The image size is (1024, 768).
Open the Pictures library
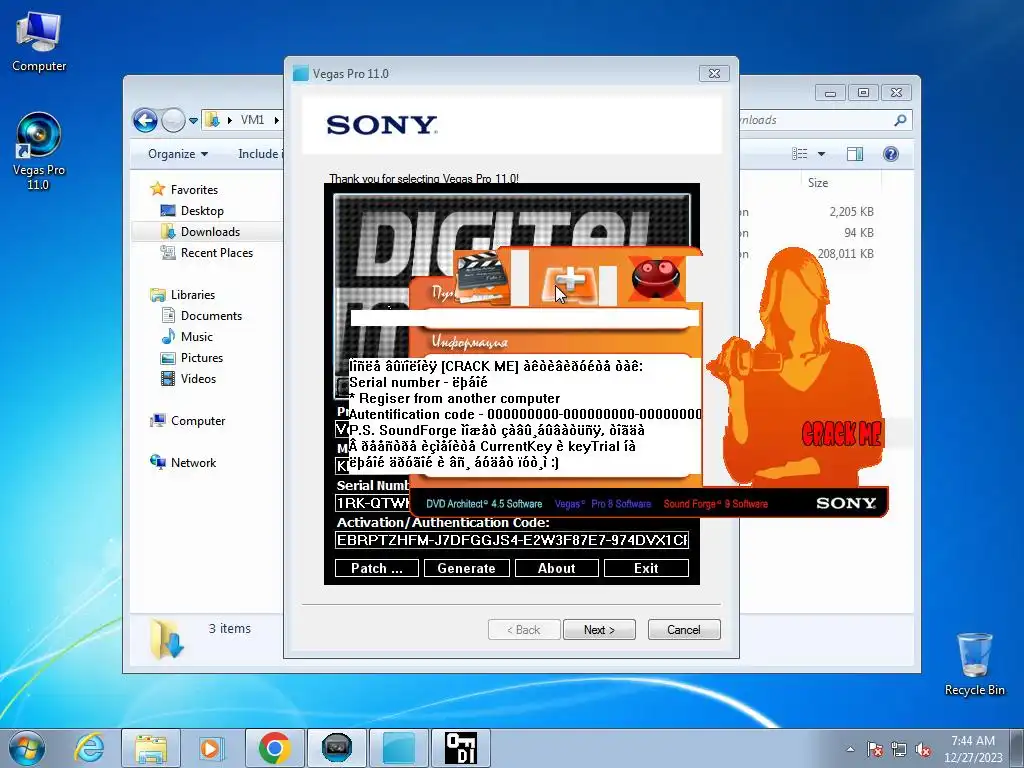pos(202,358)
